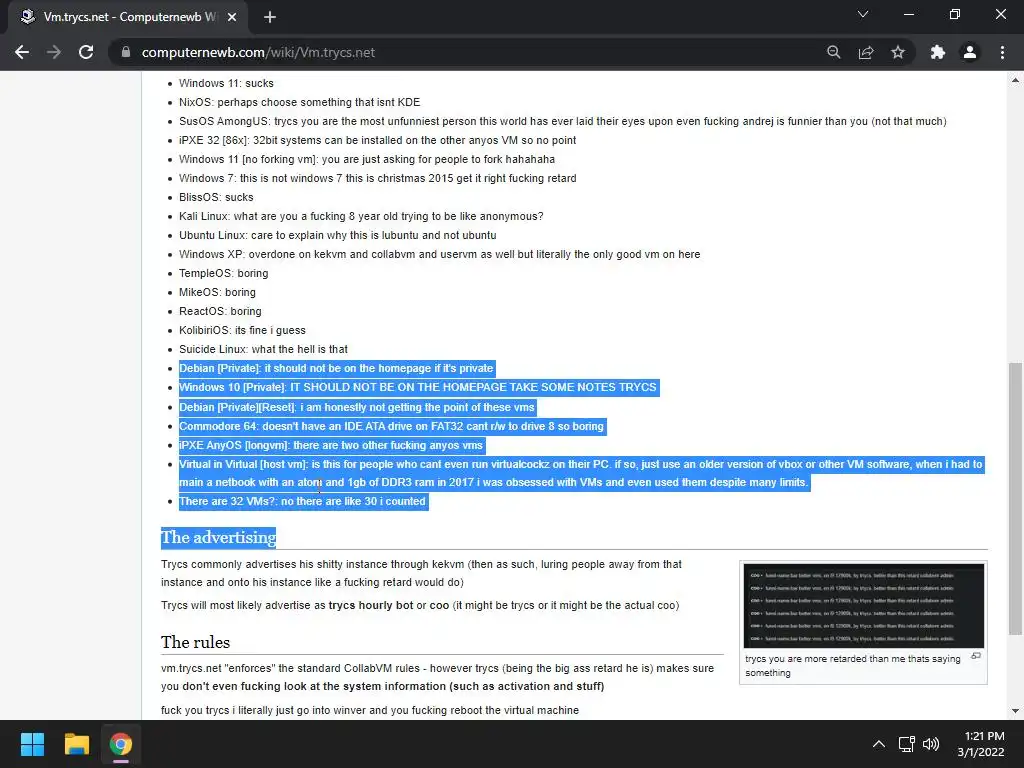Click 'The rules' section heading

(x=195, y=642)
